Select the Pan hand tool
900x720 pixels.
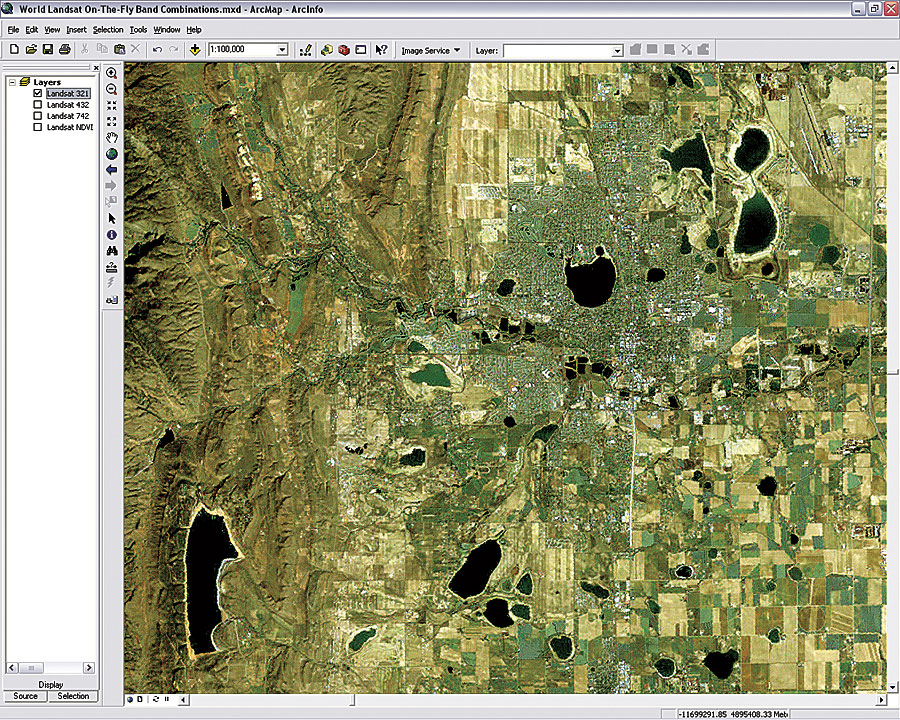point(112,137)
